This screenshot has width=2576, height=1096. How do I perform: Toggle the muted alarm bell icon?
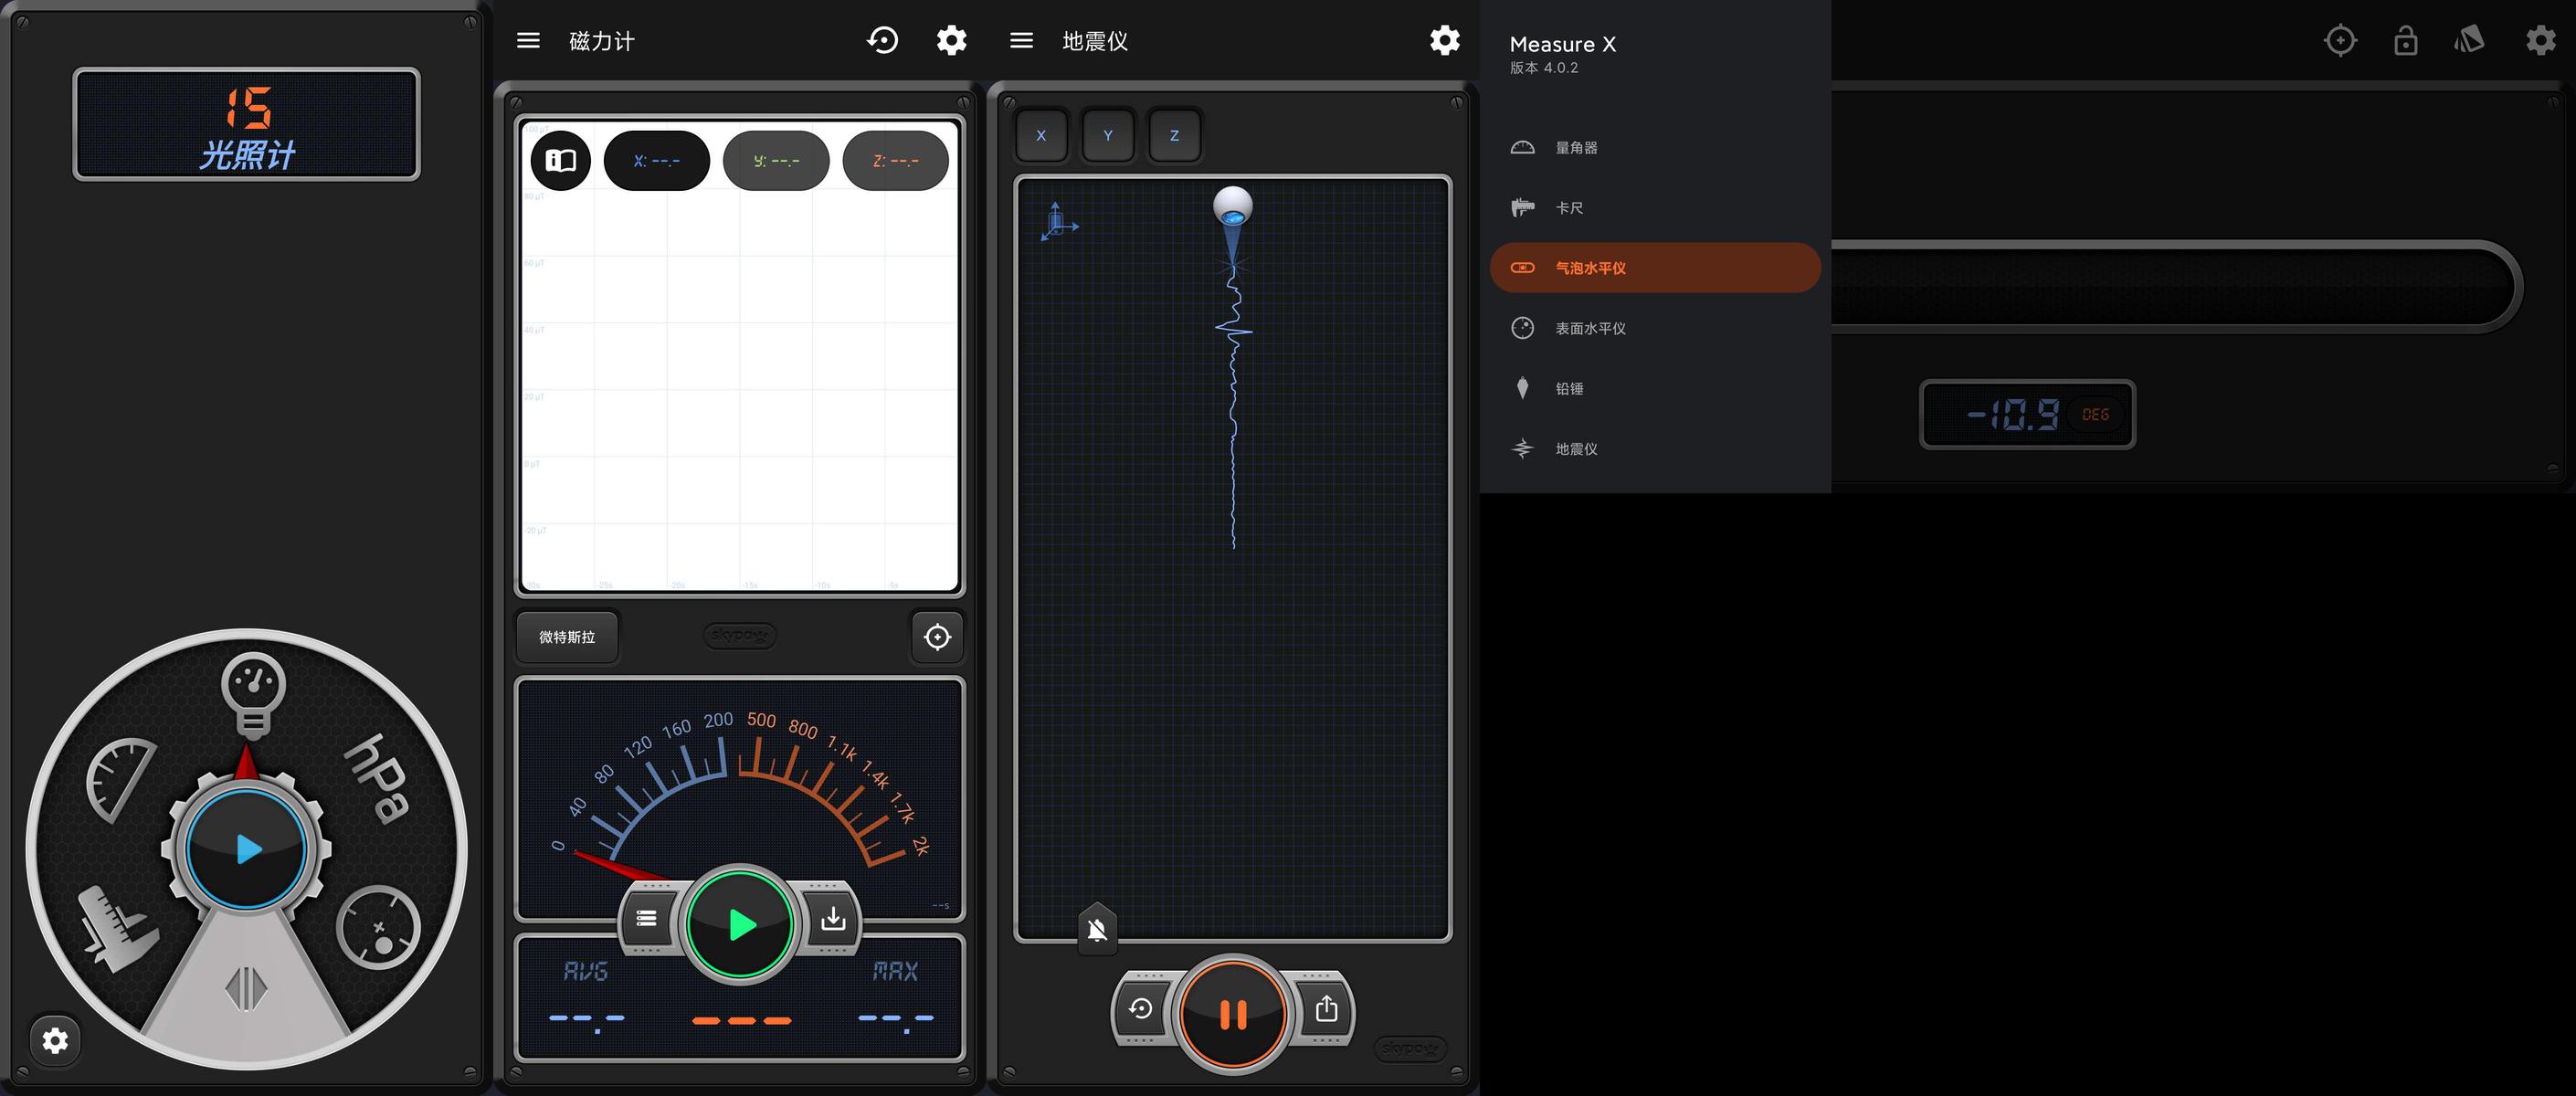point(1097,930)
